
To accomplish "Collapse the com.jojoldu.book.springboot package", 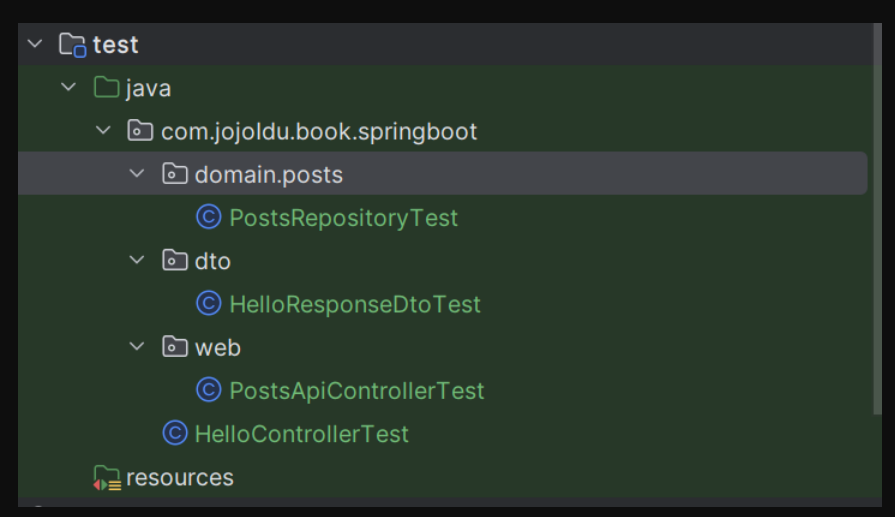I will [103, 131].
